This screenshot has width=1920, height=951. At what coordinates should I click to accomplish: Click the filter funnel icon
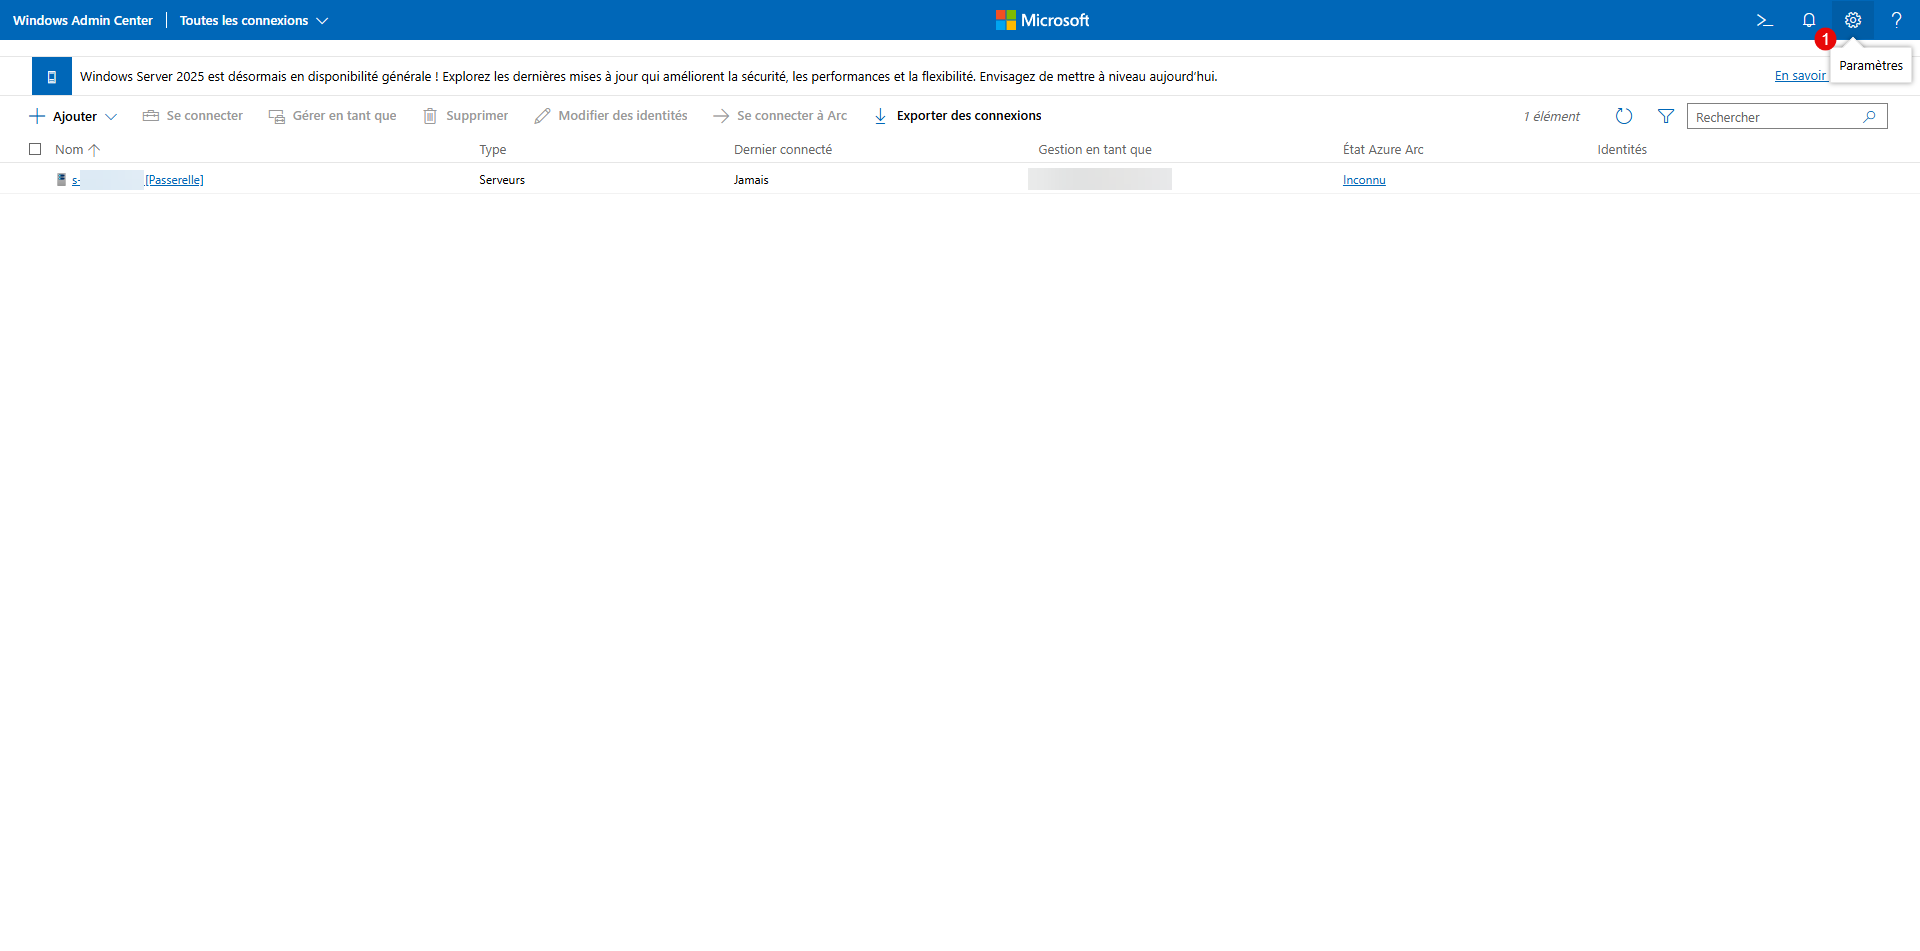click(1666, 117)
